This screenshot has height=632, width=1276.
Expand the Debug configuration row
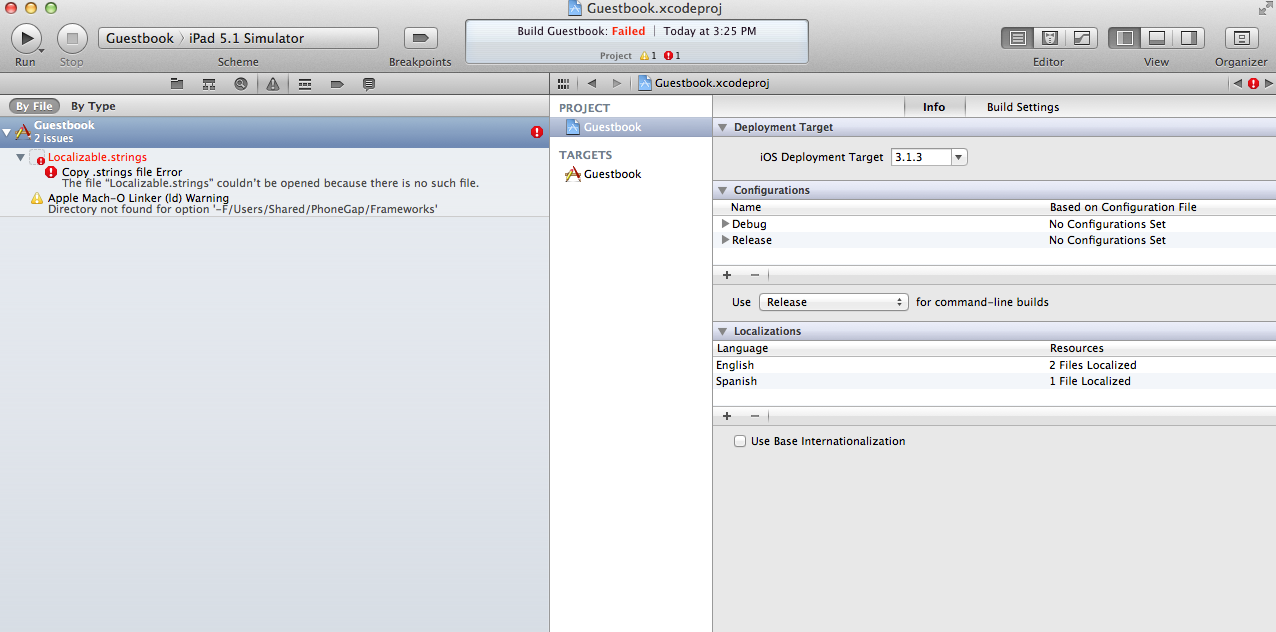pos(725,224)
